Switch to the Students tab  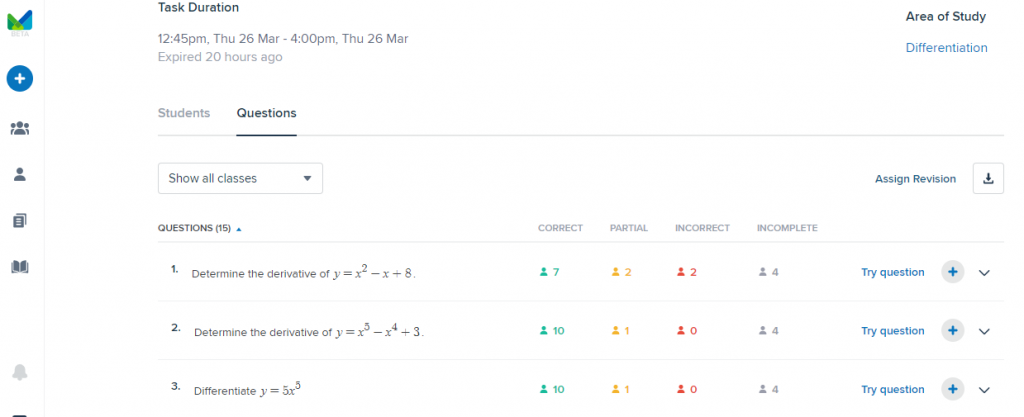coord(184,113)
